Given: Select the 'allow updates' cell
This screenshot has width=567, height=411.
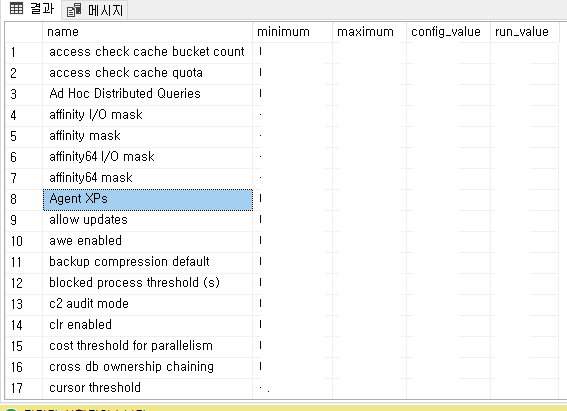Looking at the screenshot, I should pyautogui.click(x=148, y=220).
